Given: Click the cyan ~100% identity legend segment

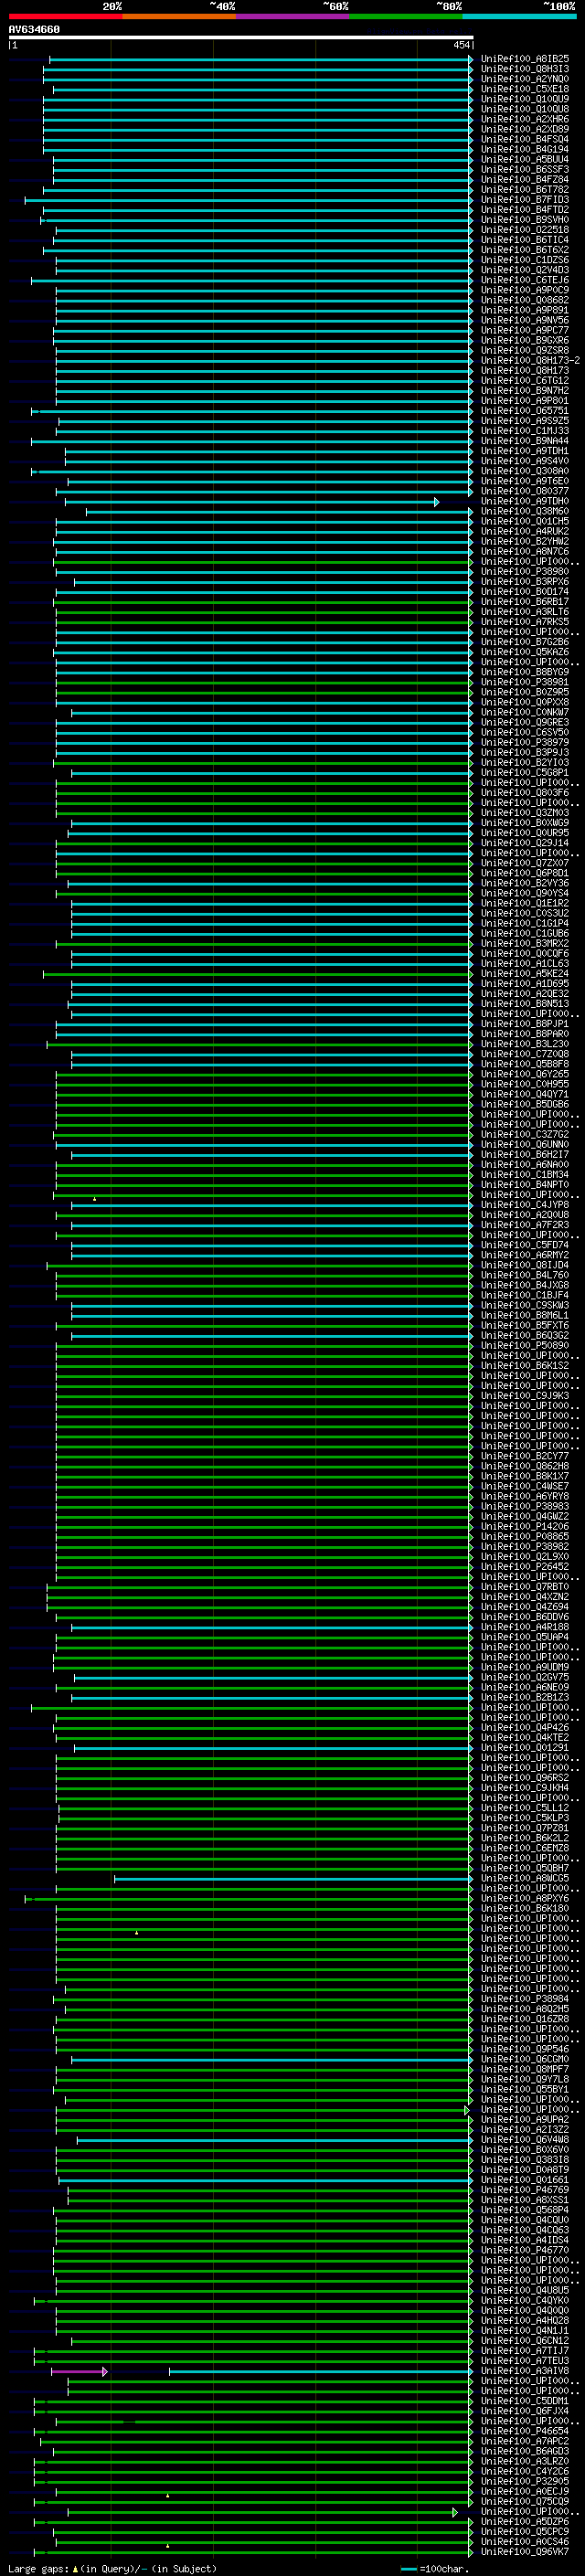Looking at the screenshot, I should click(520, 16).
